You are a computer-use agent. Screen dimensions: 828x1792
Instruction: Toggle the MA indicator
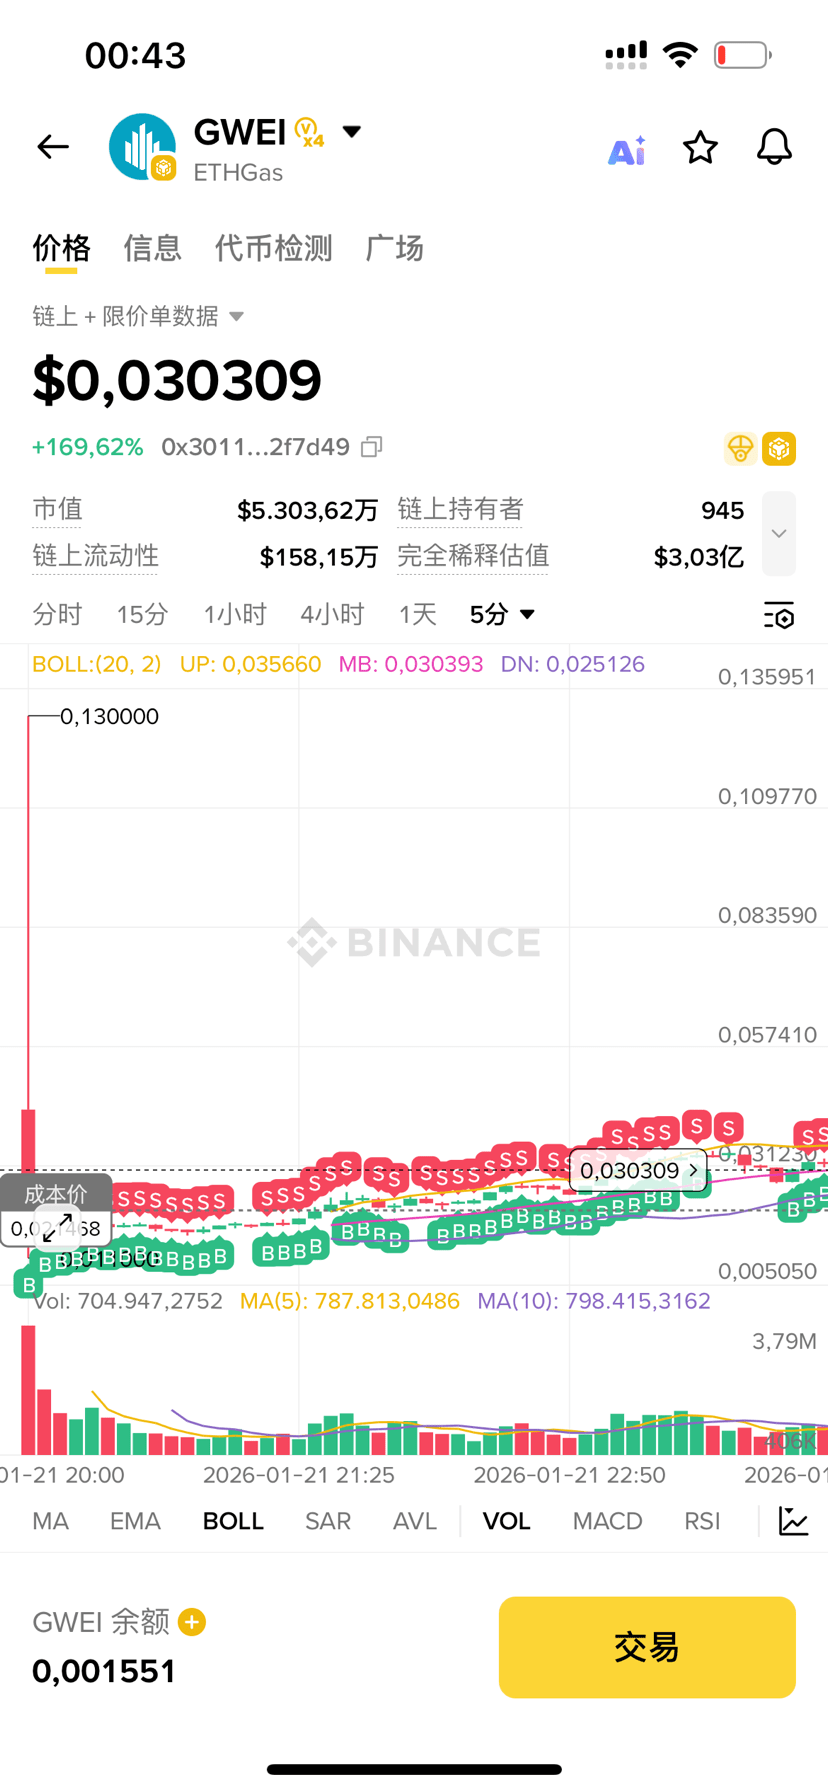[x=50, y=1521]
